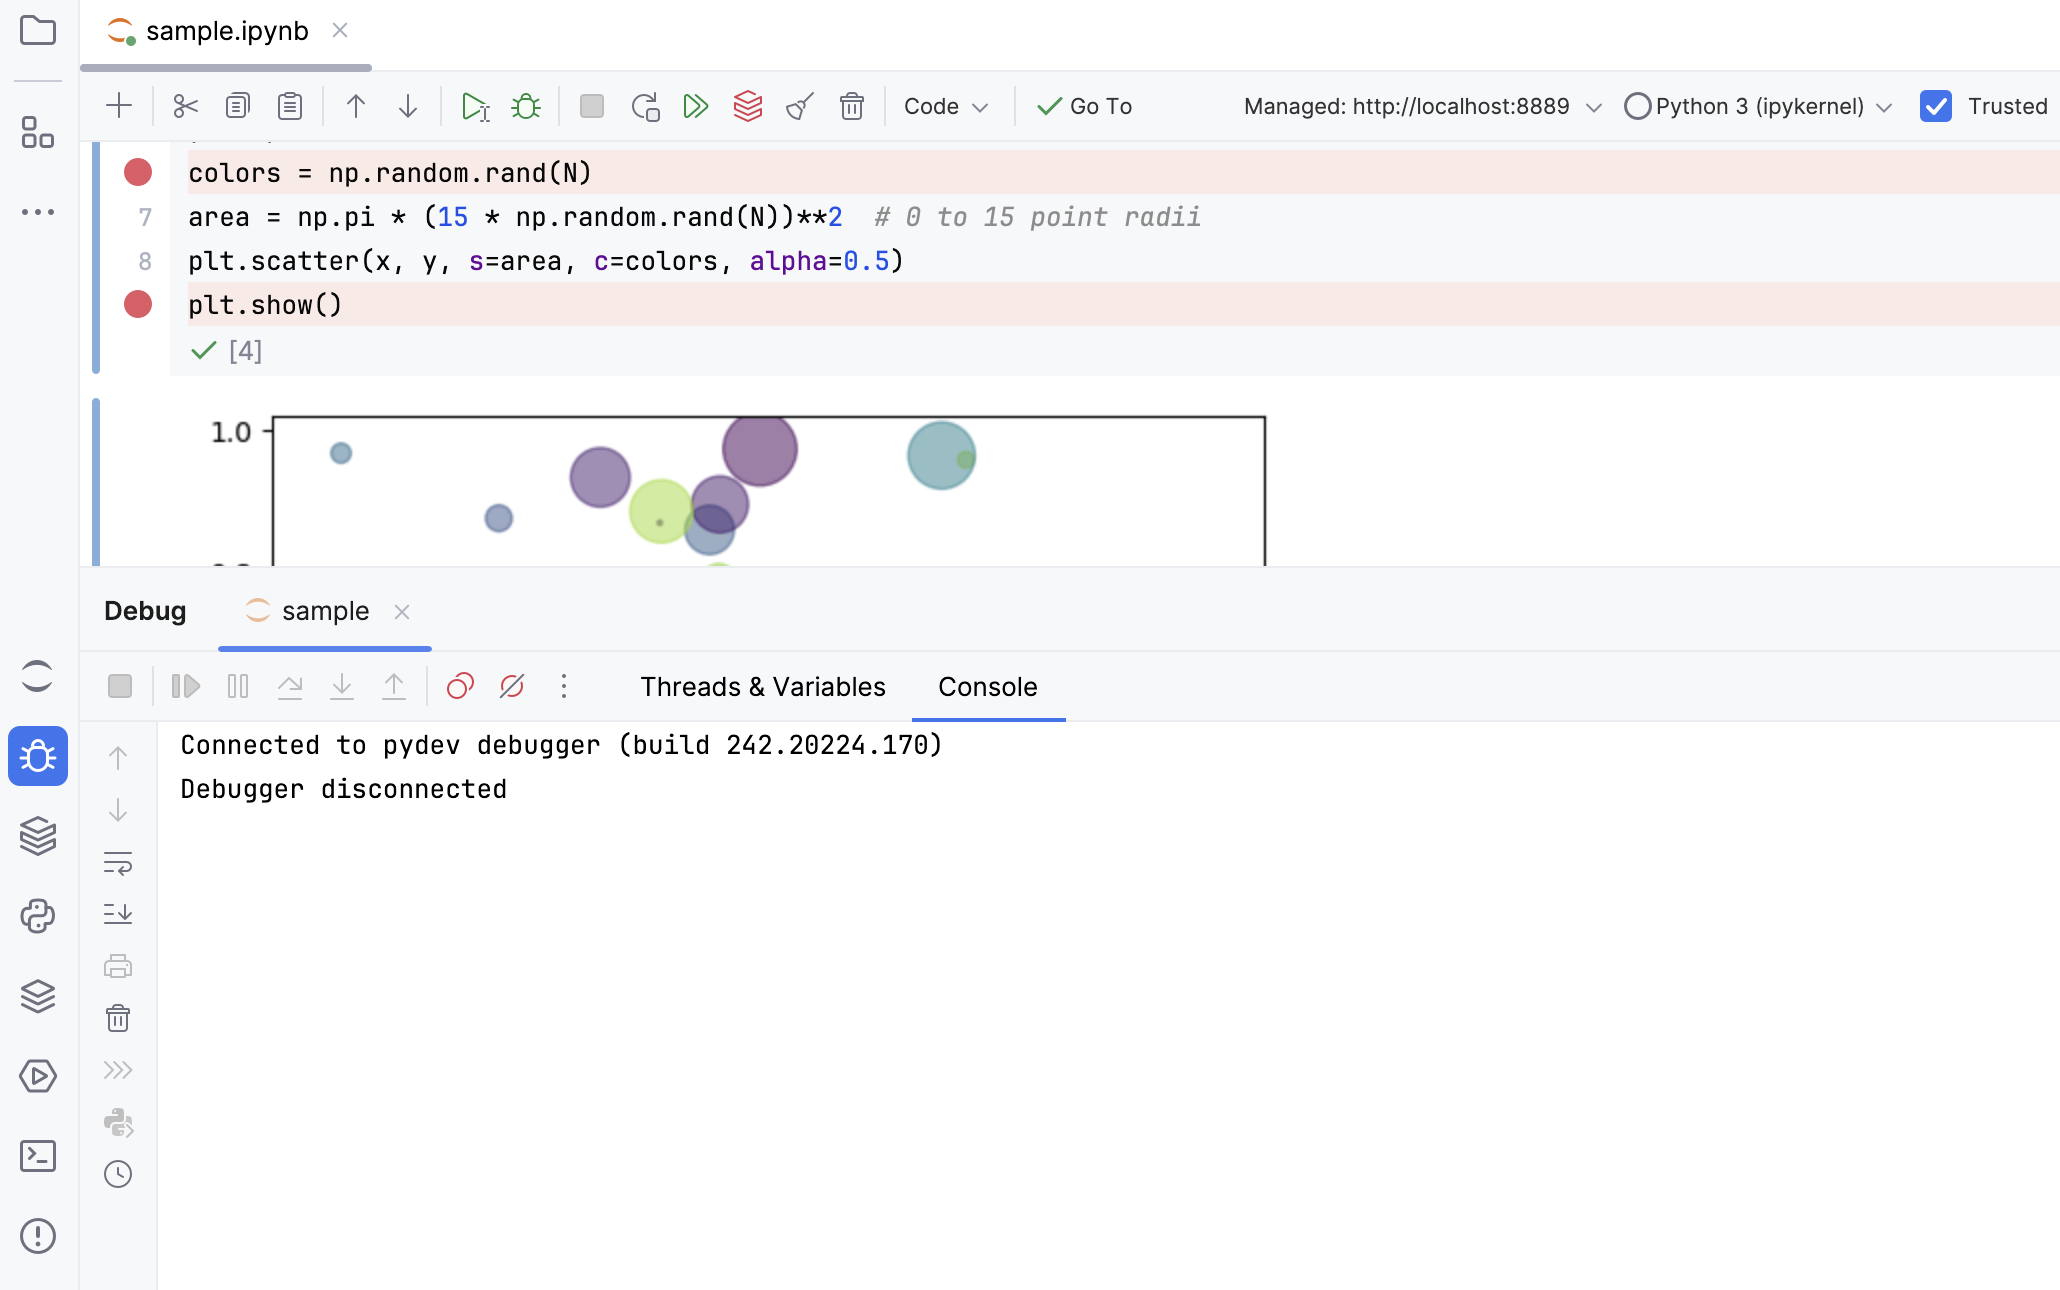Close the sample.ipynb editor tab
The width and height of the screenshot is (2060, 1290).
340,31
